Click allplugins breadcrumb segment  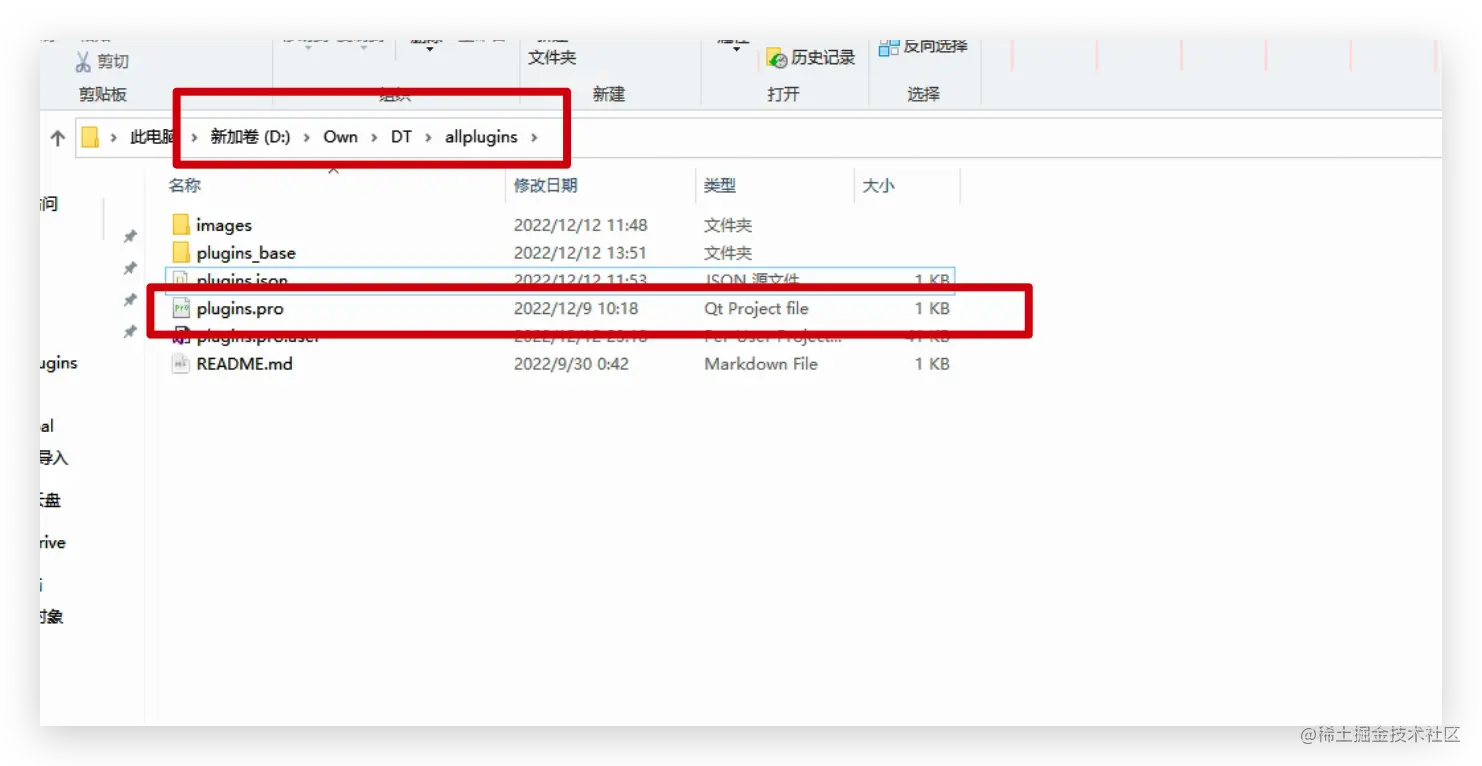(x=481, y=137)
